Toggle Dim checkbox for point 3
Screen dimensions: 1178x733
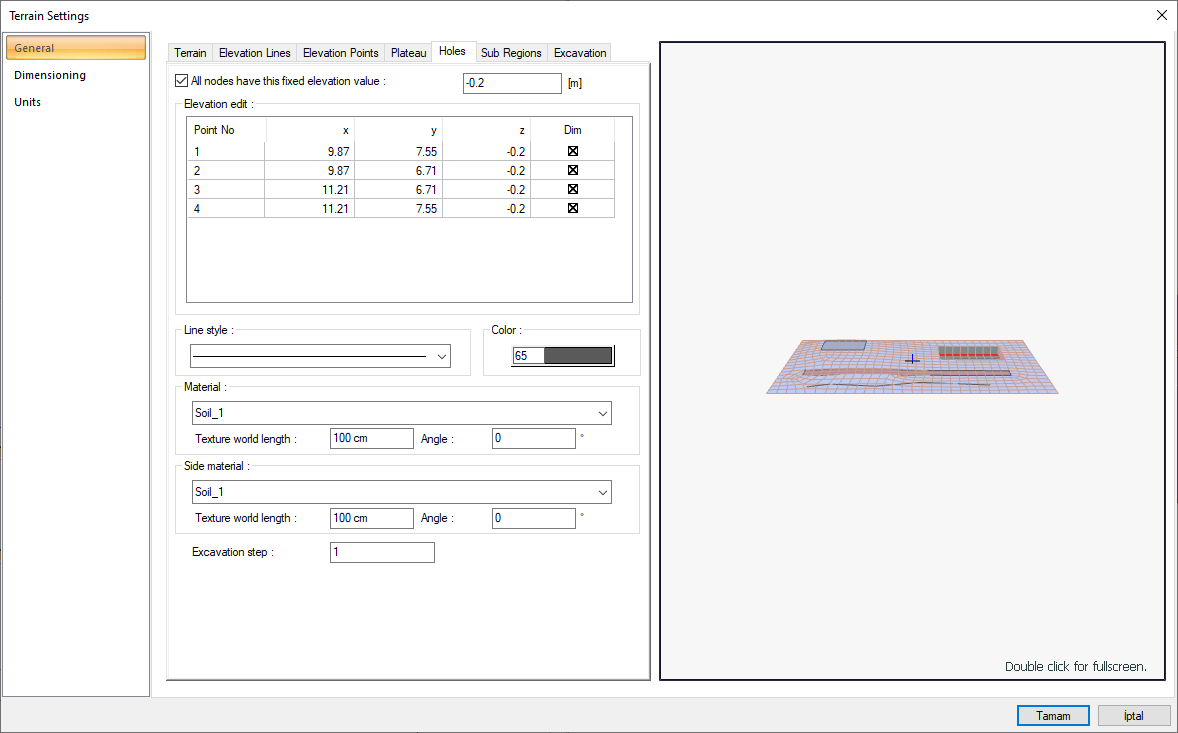(x=573, y=189)
